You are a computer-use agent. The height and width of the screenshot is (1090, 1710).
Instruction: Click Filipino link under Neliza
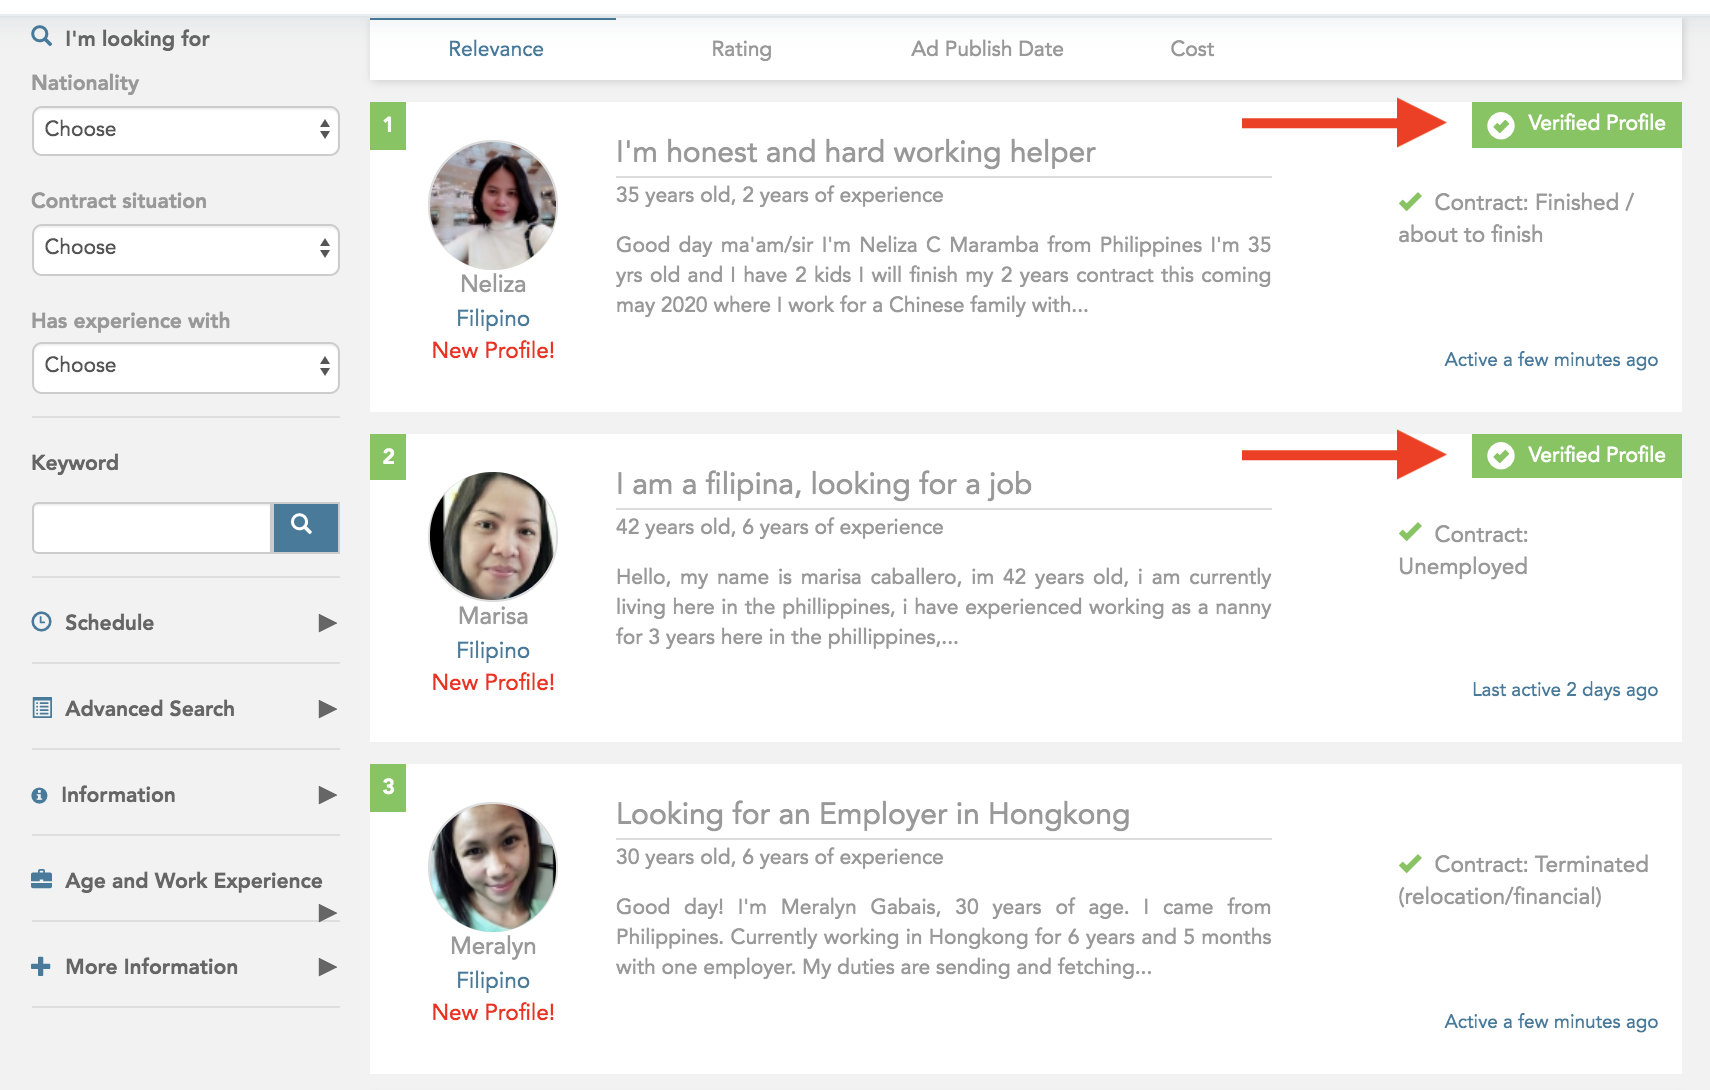[493, 318]
